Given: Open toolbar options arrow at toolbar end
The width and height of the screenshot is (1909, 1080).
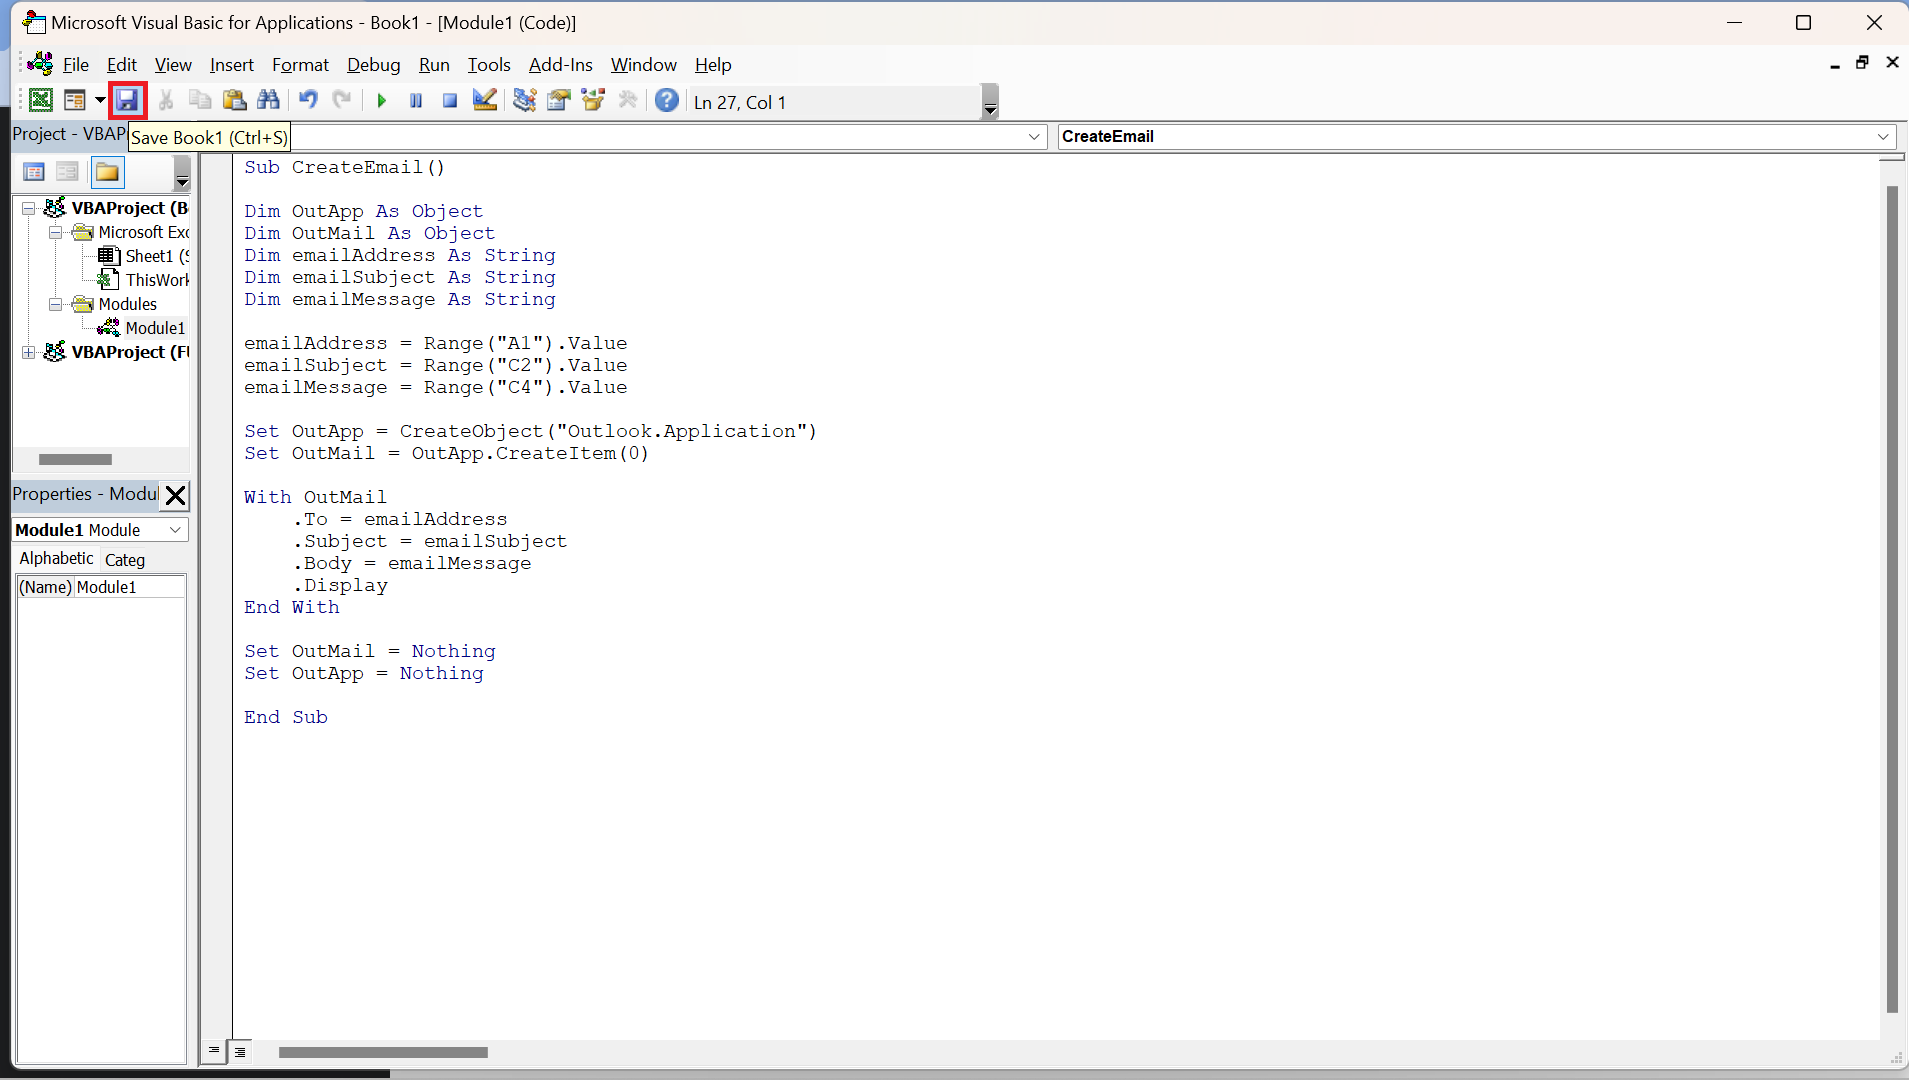Looking at the screenshot, I should click(x=990, y=102).
